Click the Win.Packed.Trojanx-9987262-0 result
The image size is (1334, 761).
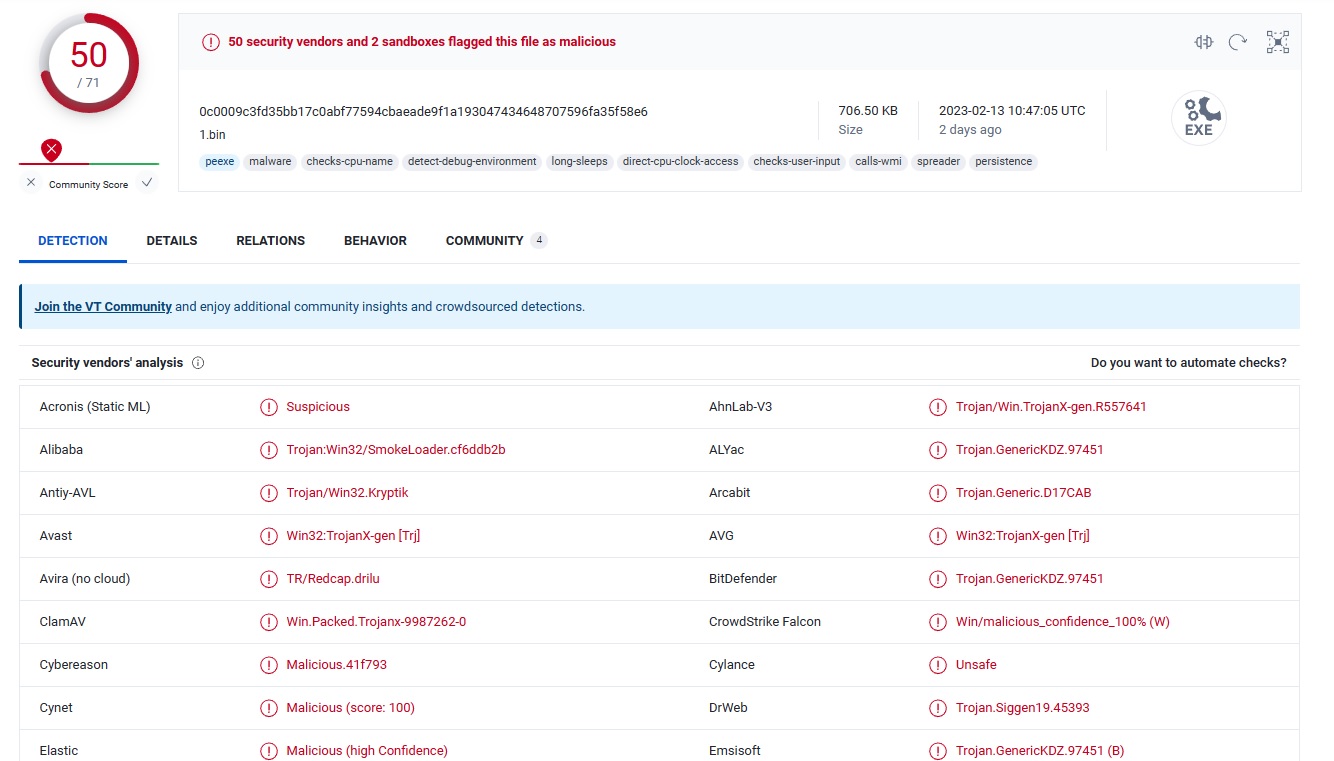point(376,622)
